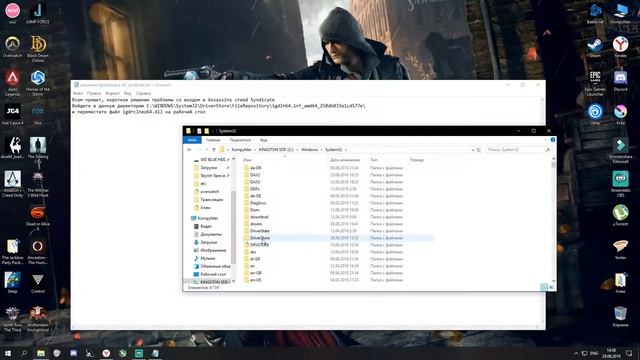Launch Wondershare Filmora9 desktop icon
640x360 pixels.
(x=620, y=150)
